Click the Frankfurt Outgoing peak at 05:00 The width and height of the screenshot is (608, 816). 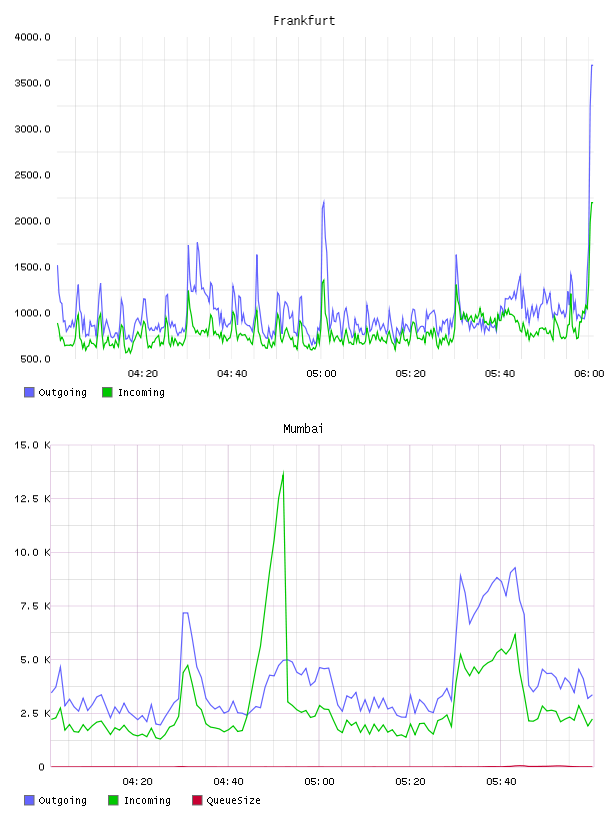coord(324,201)
